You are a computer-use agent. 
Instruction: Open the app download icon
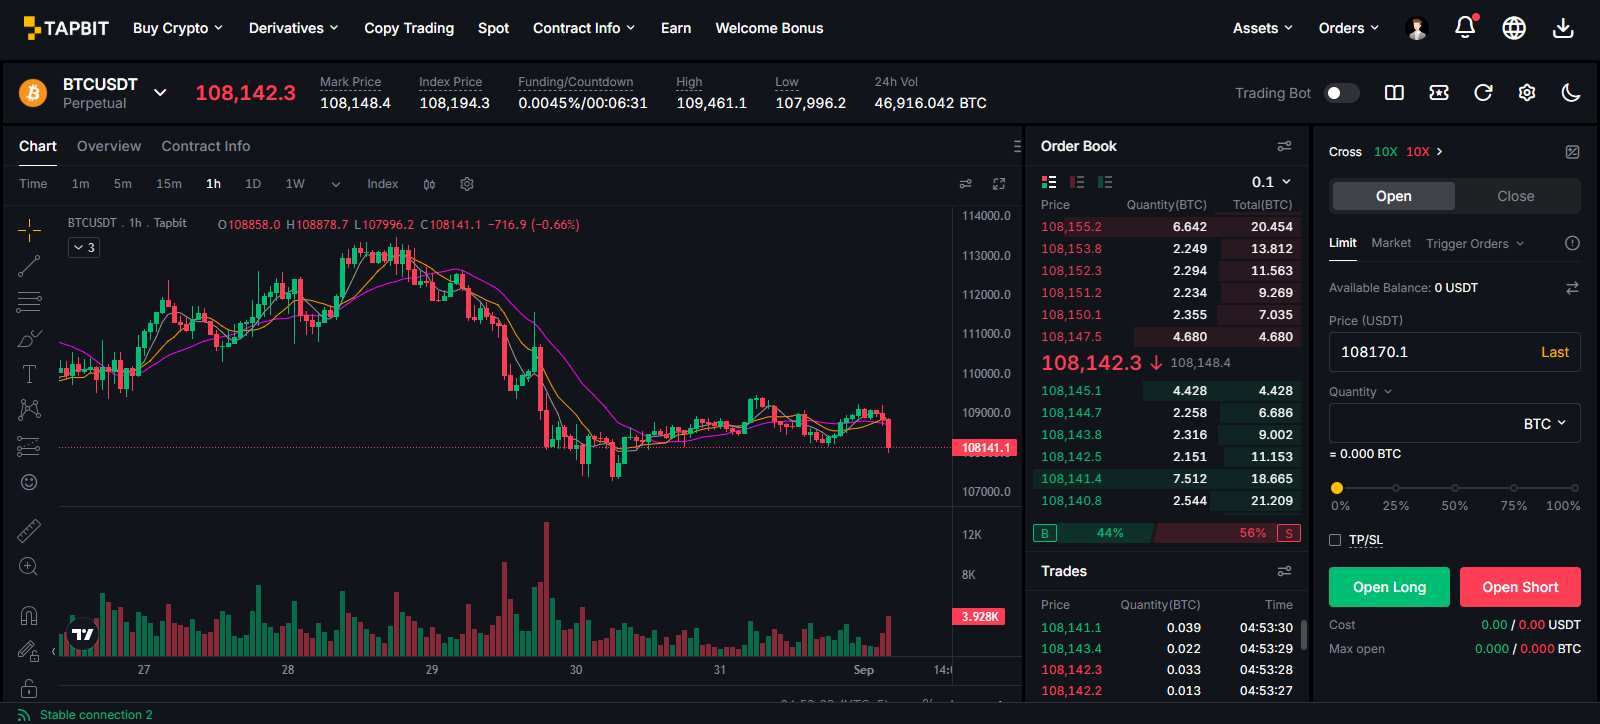click(1563, 28)
